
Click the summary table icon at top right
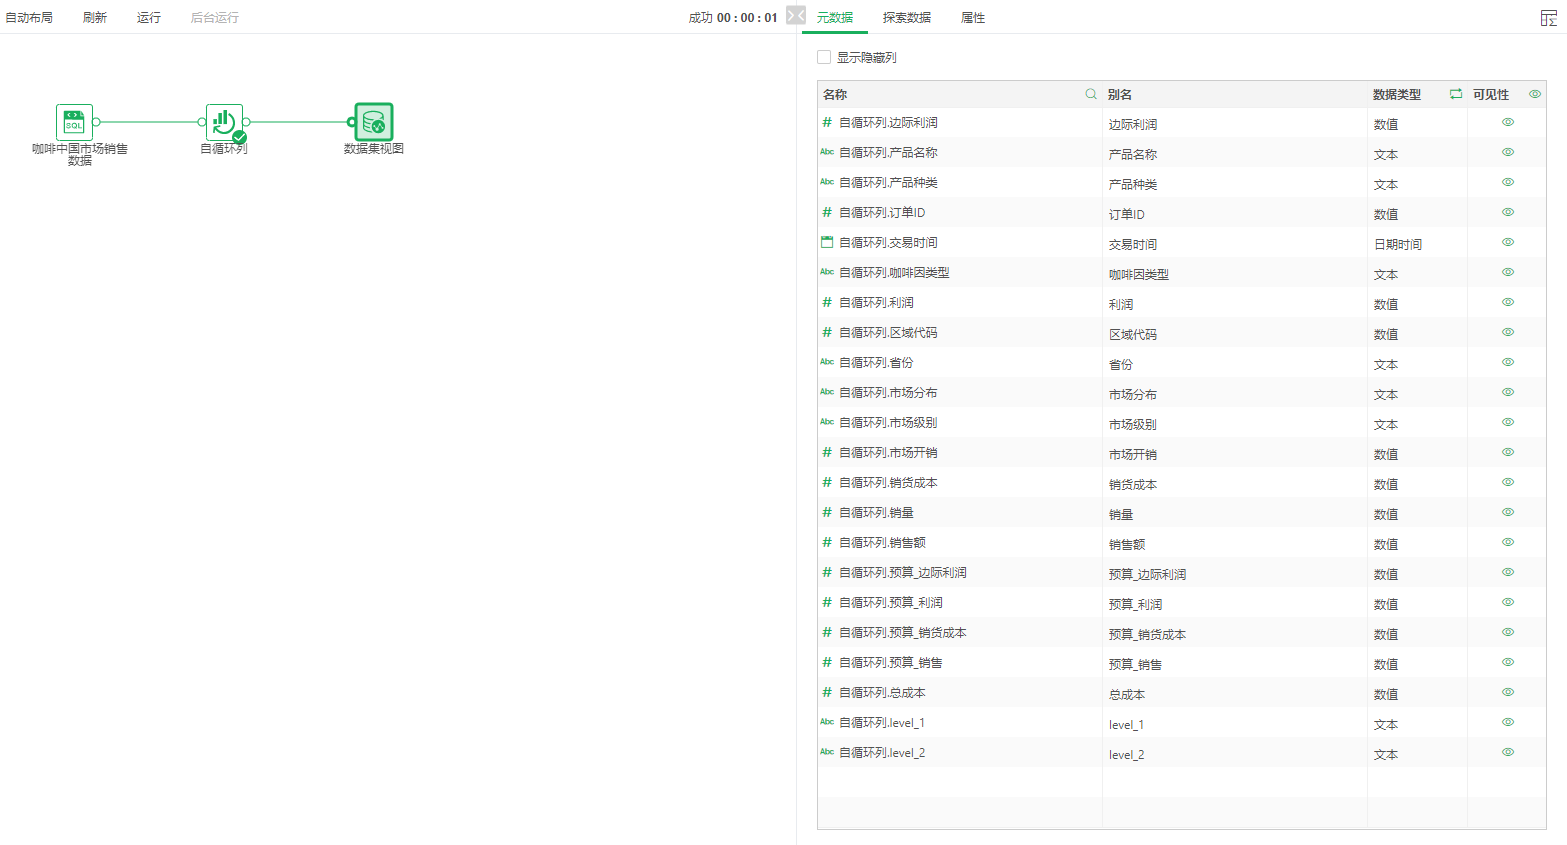tap(1548, 18)
